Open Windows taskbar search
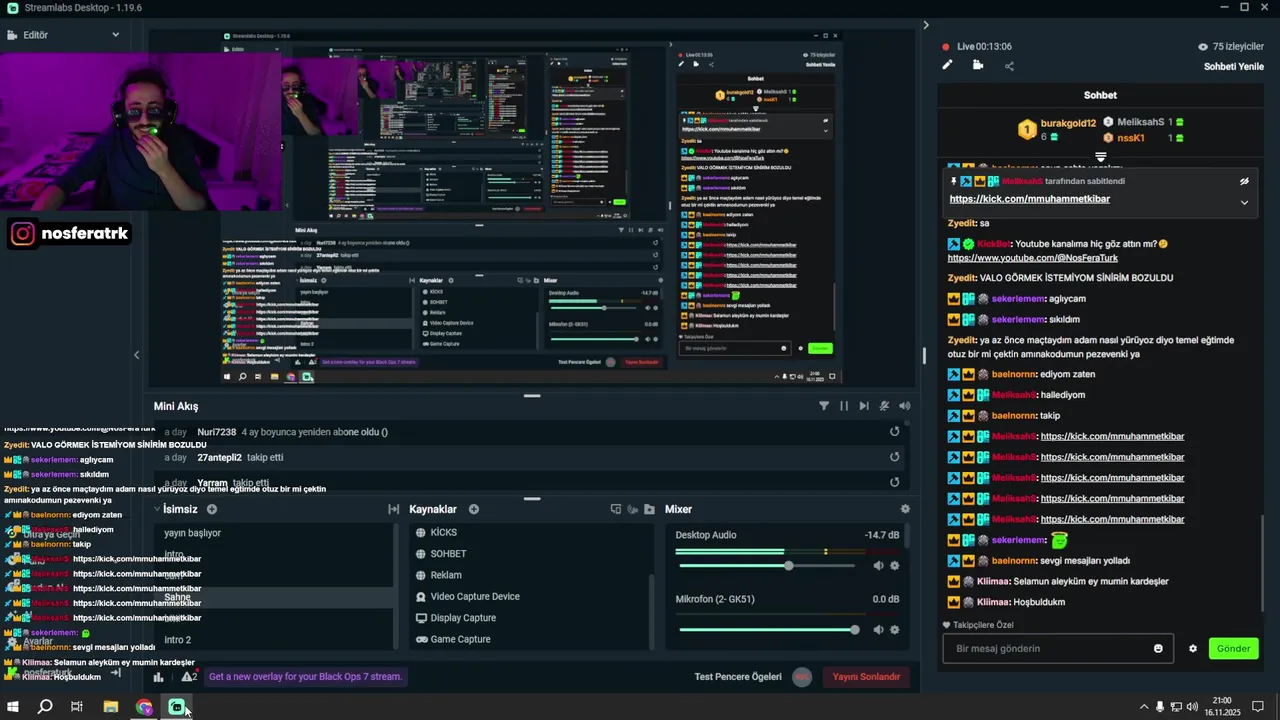The height and width of the screenshot is (720, 1280). click(45, 707)
